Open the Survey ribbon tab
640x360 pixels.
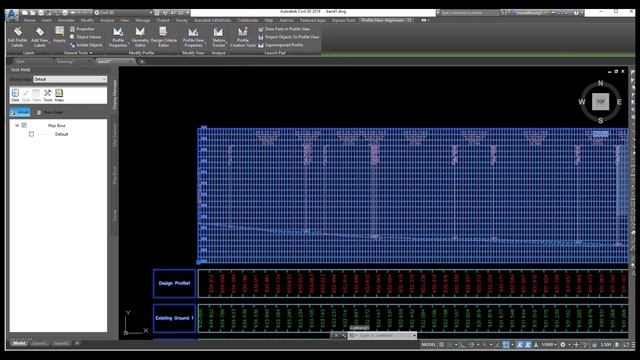[182, 20]
